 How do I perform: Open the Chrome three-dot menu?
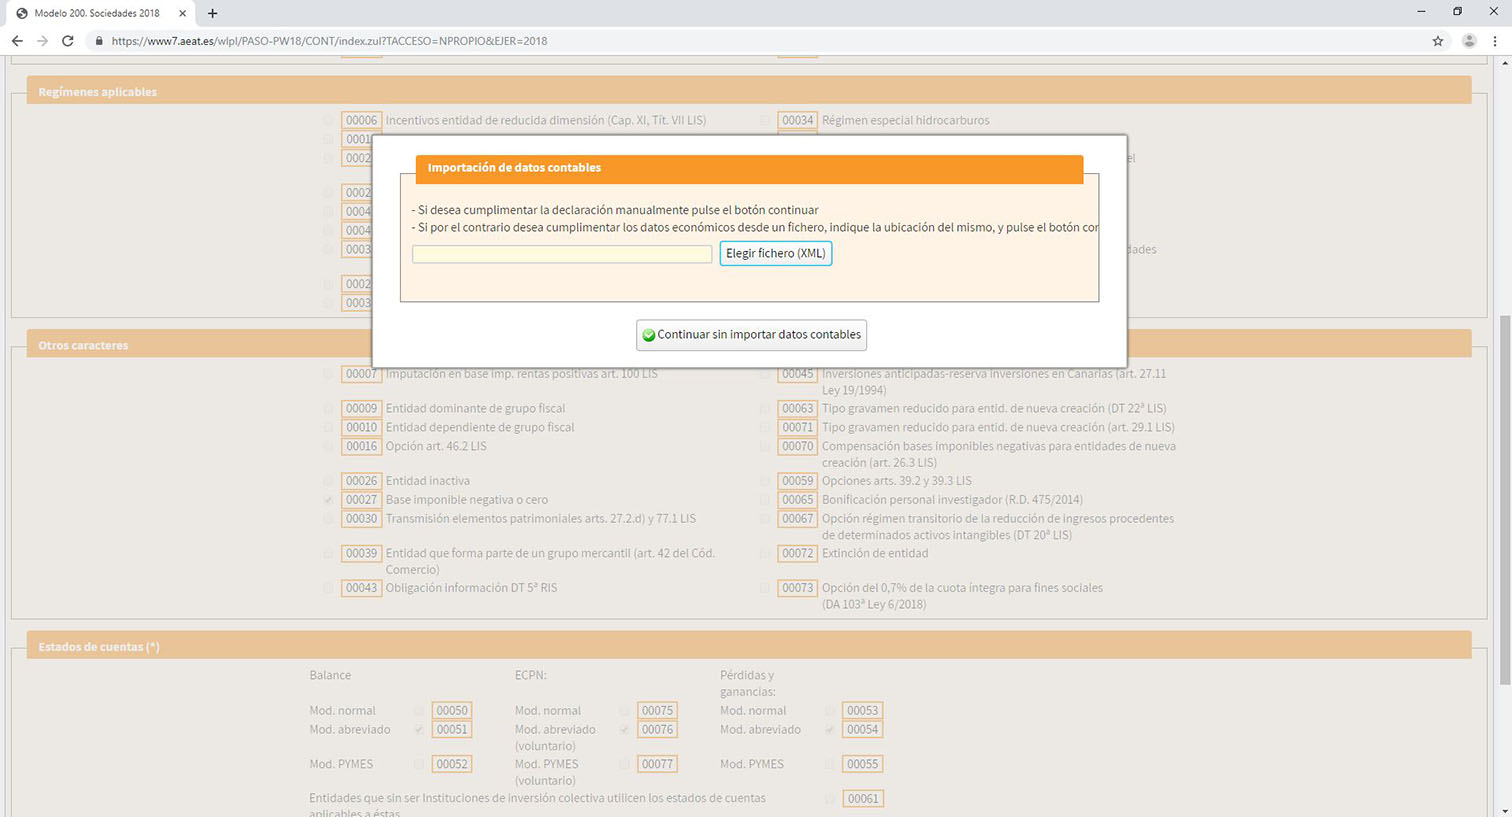(1495, 41)
